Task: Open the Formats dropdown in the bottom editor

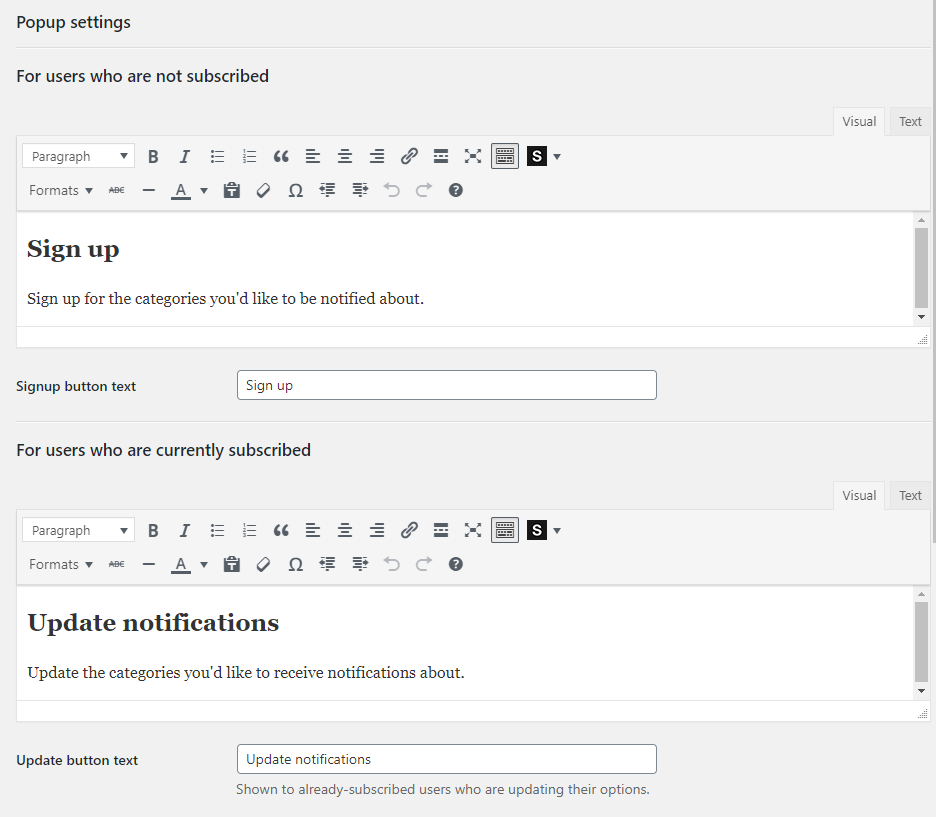Action: 60,564
